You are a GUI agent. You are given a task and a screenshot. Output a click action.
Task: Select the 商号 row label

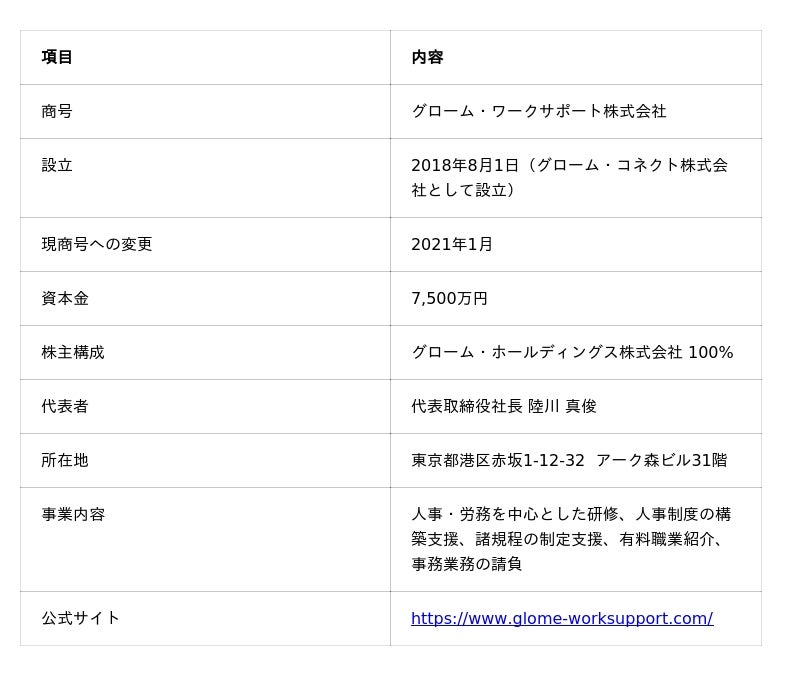(57, 111)
